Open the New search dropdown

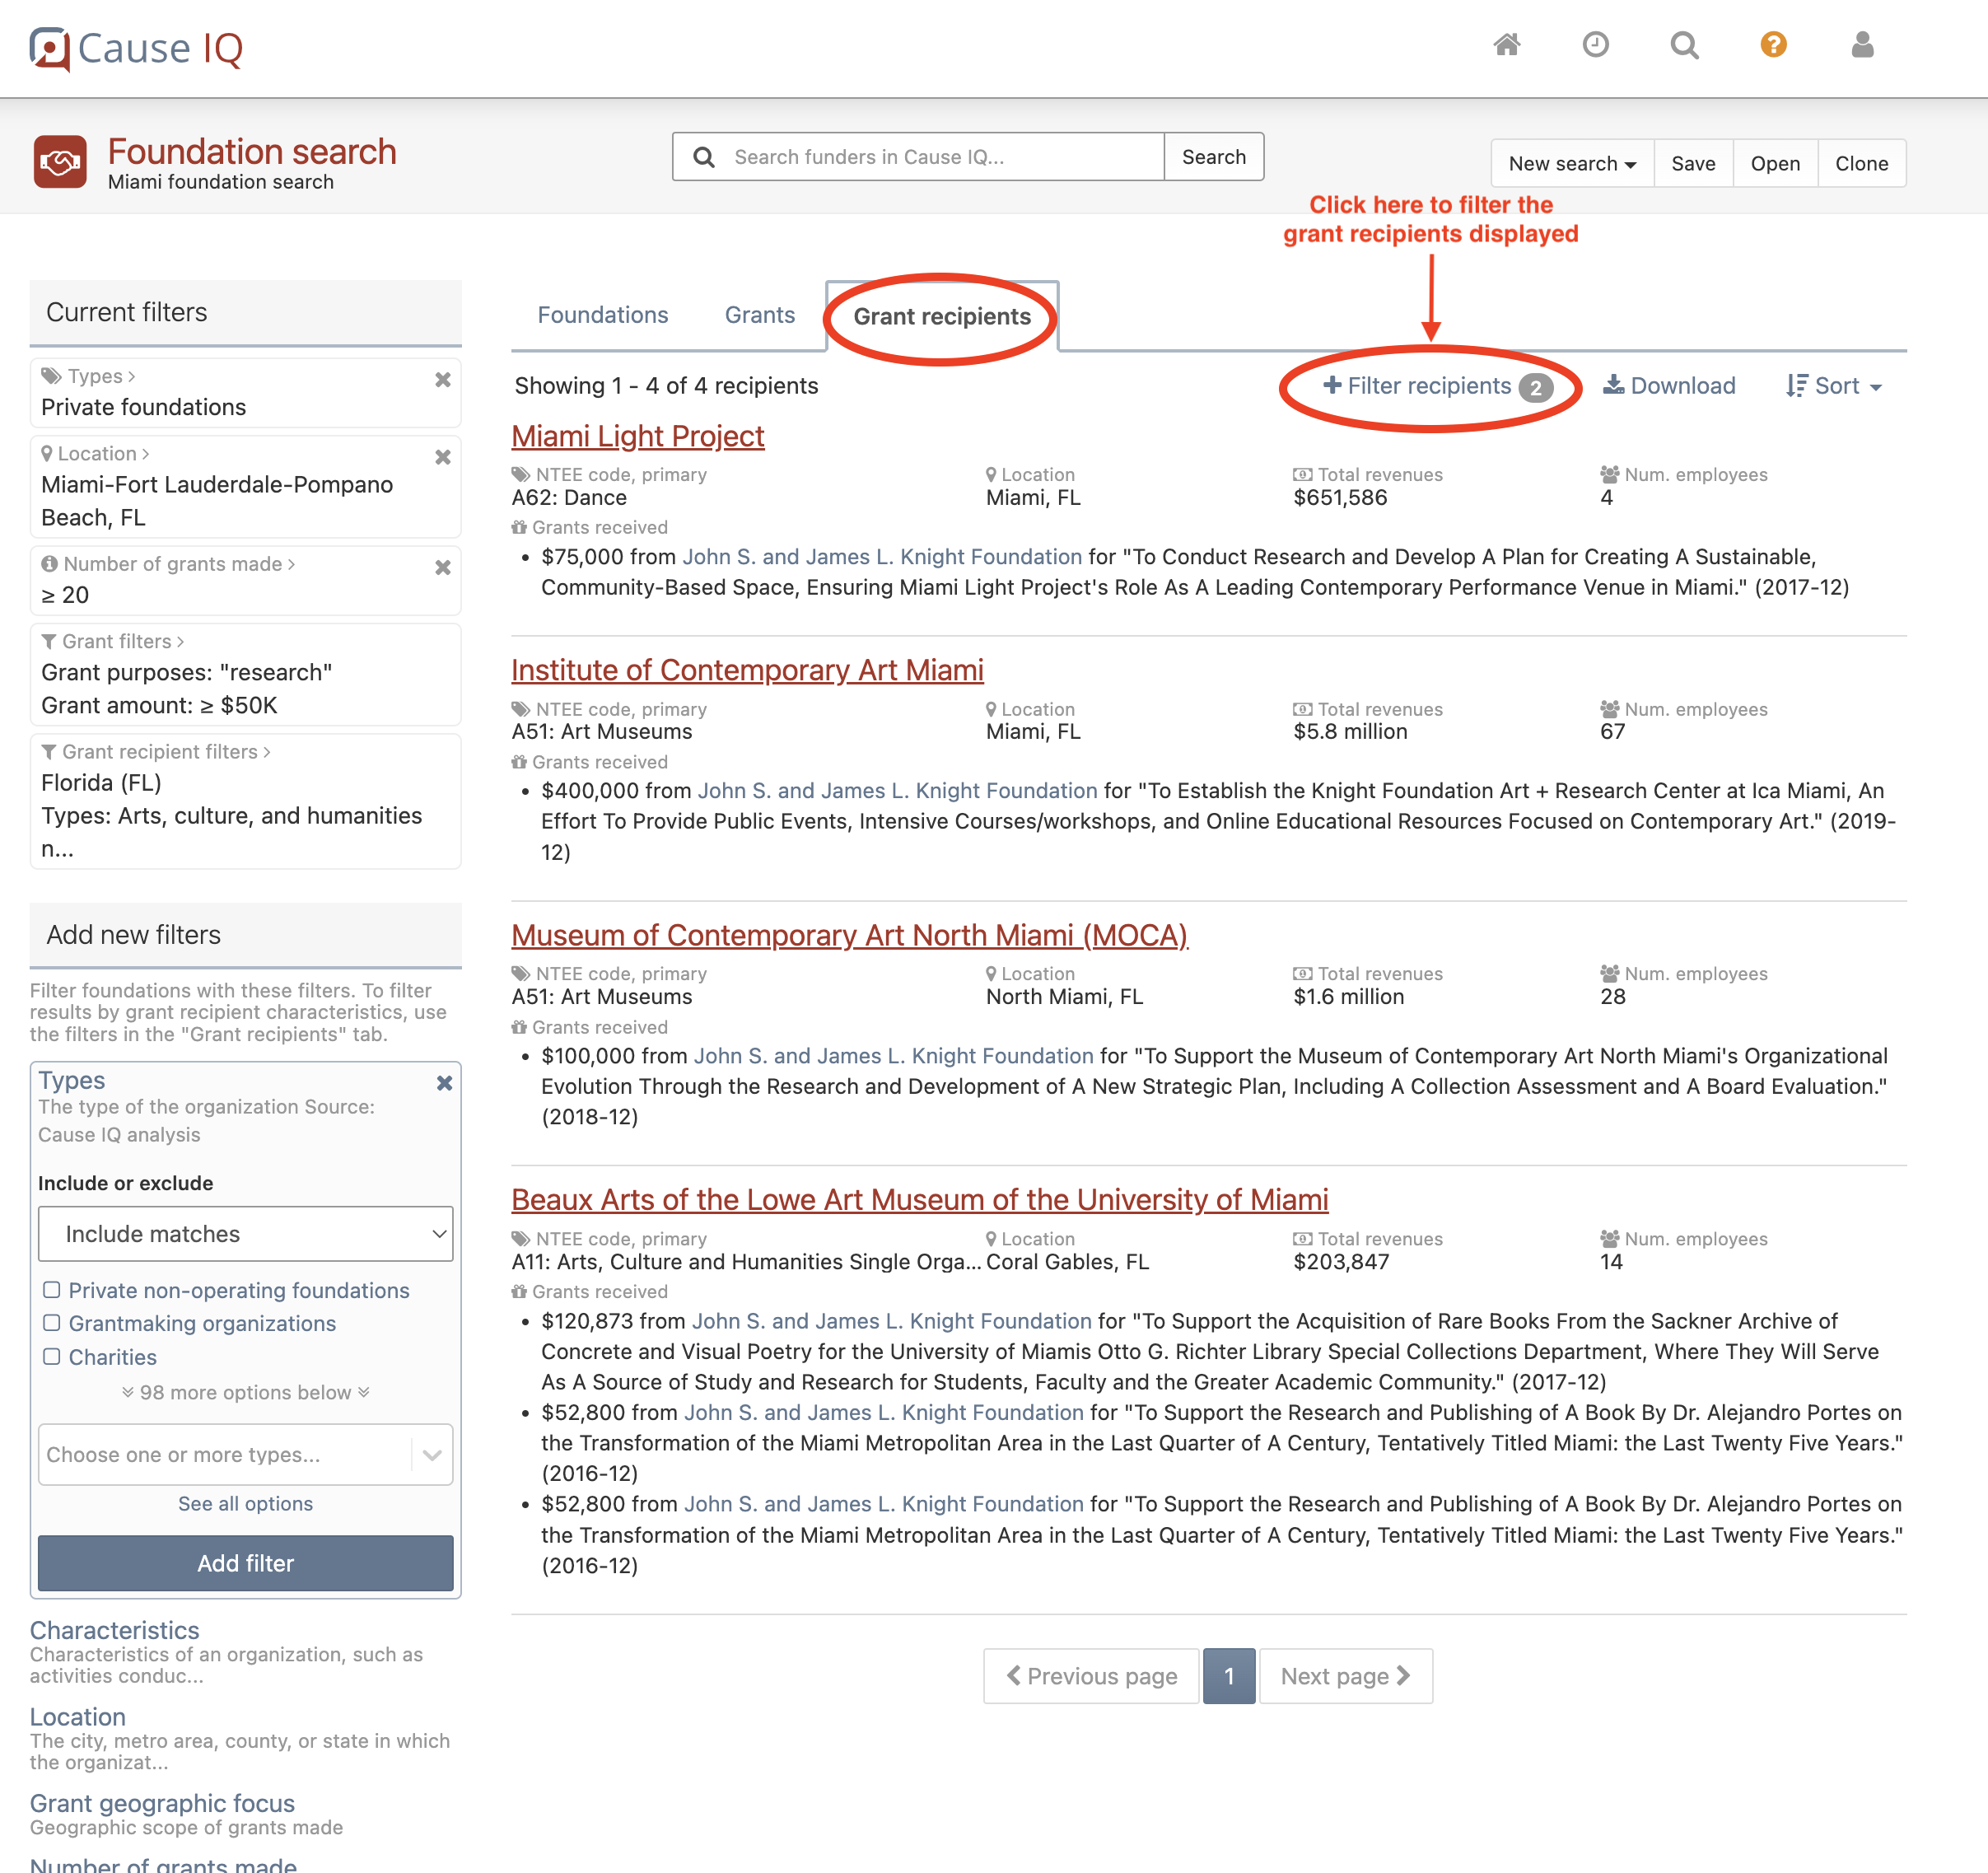tap(1571, 162)
